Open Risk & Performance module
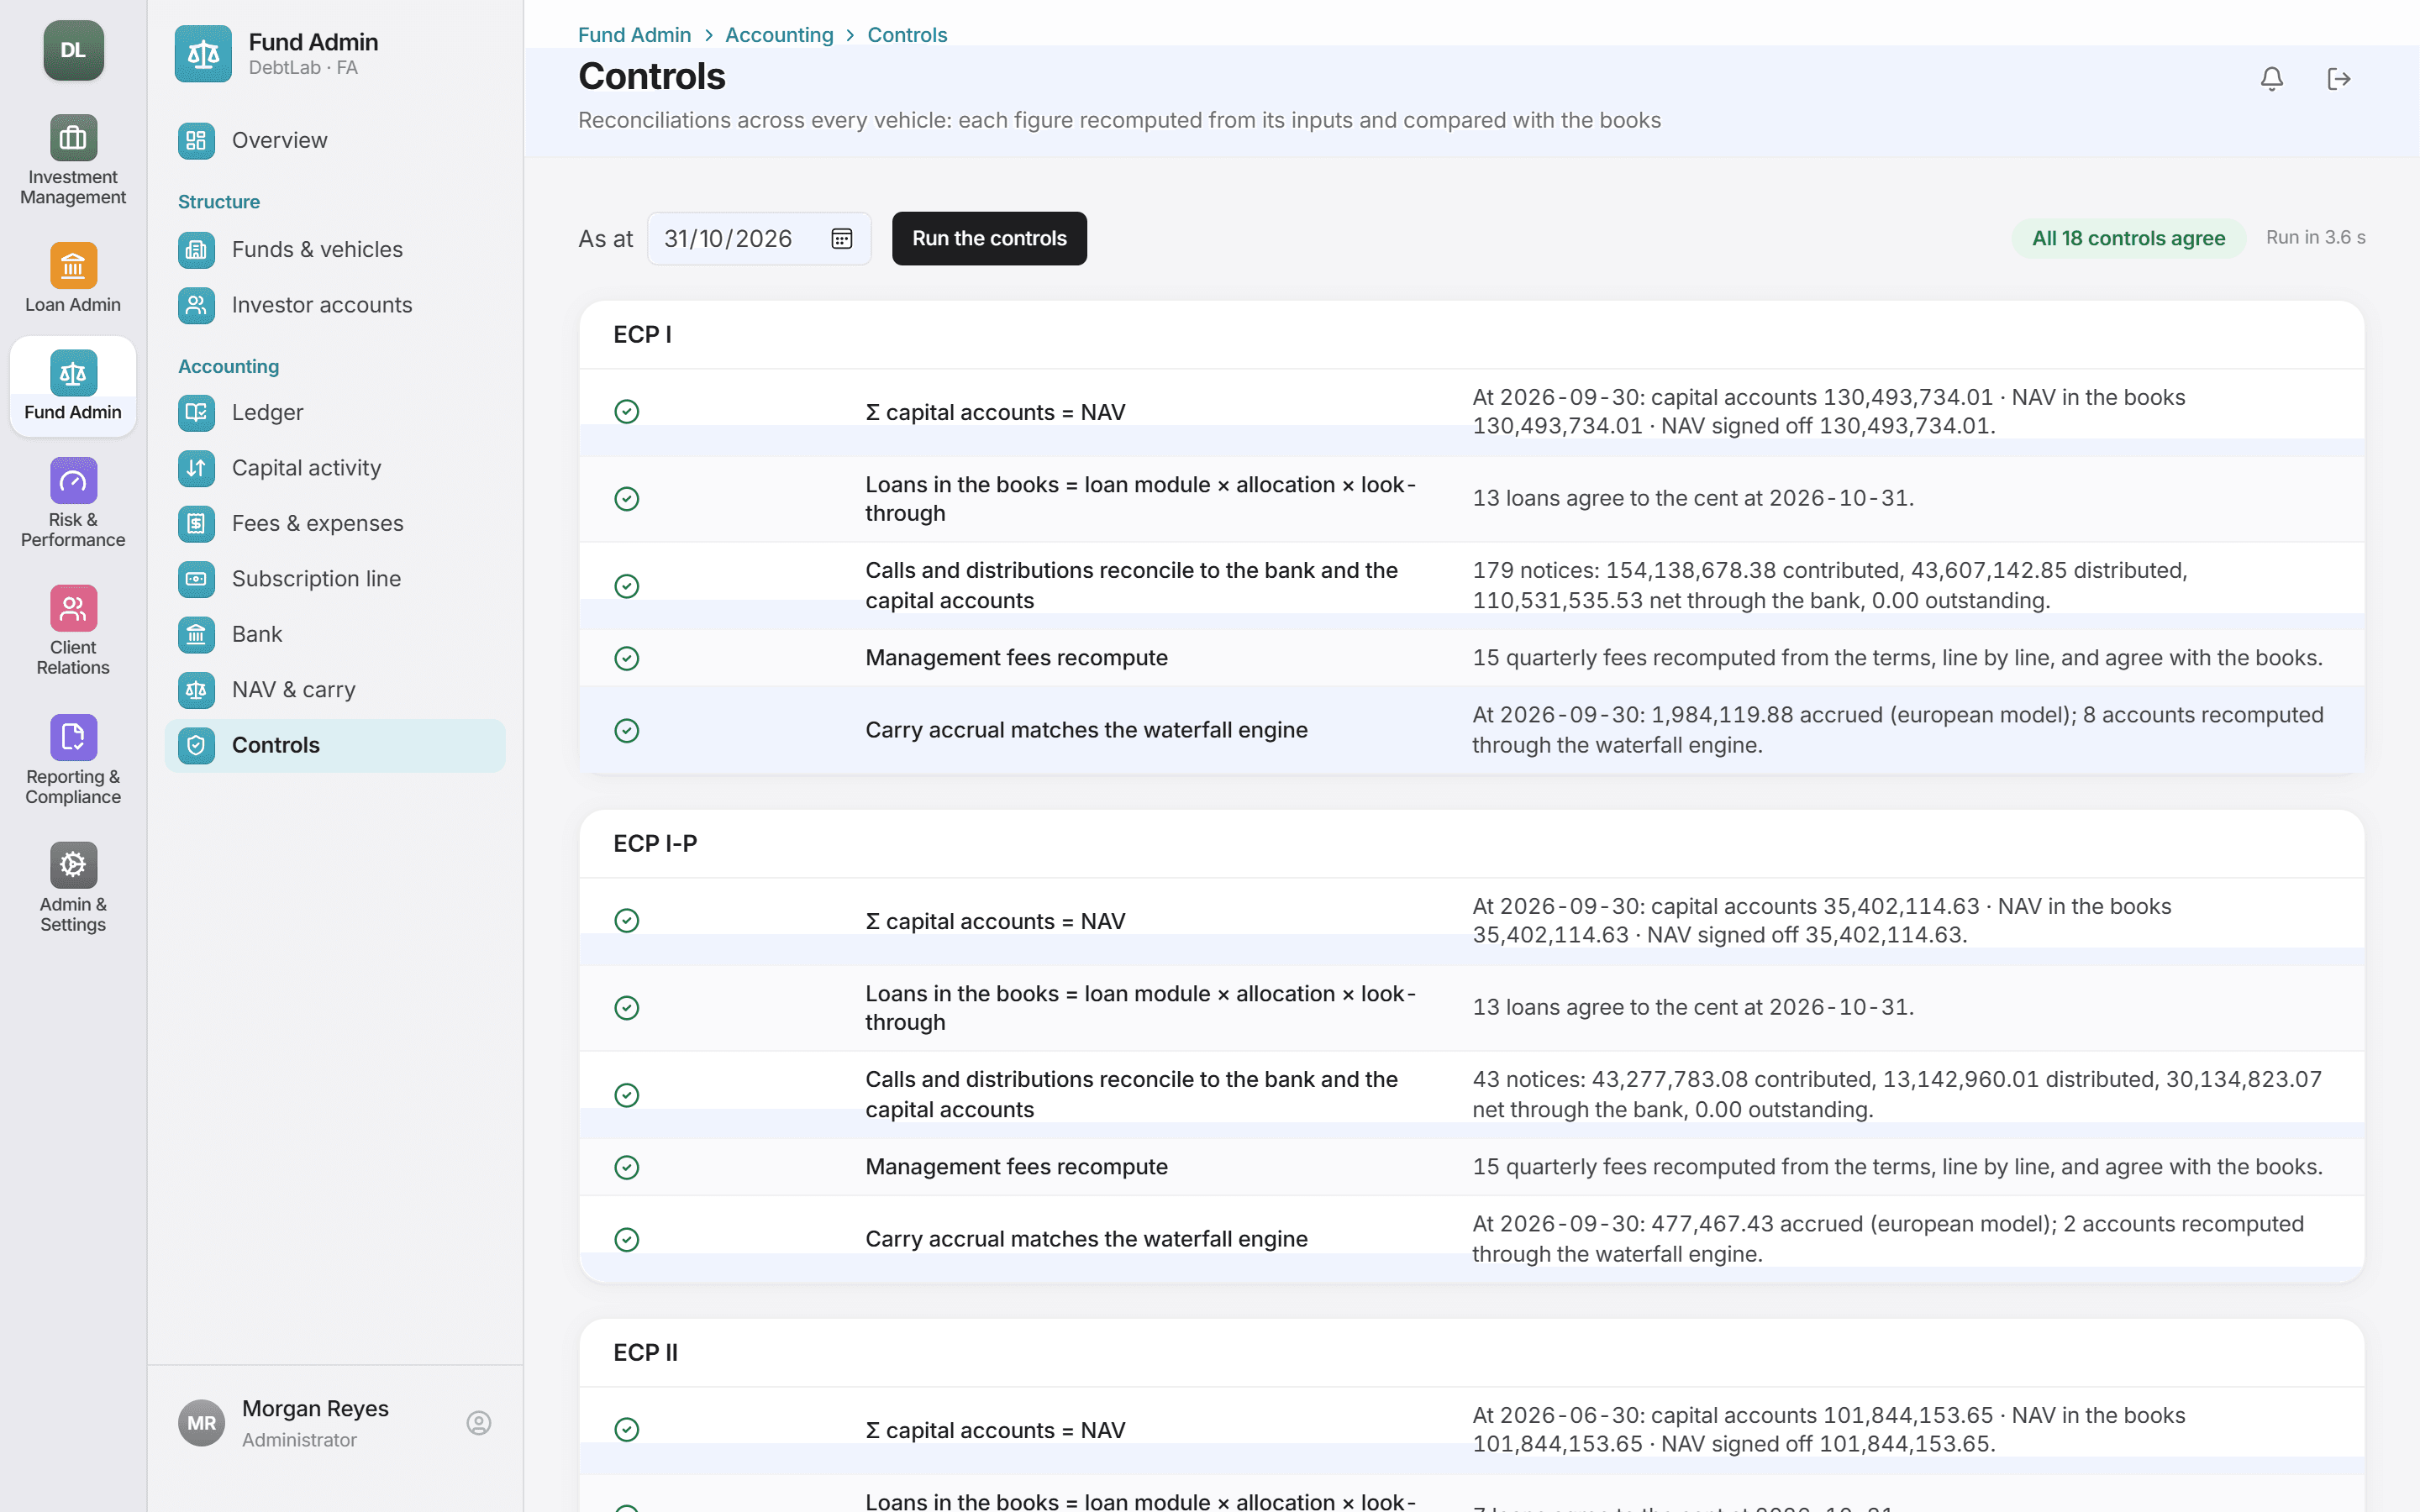 [73, 503]
